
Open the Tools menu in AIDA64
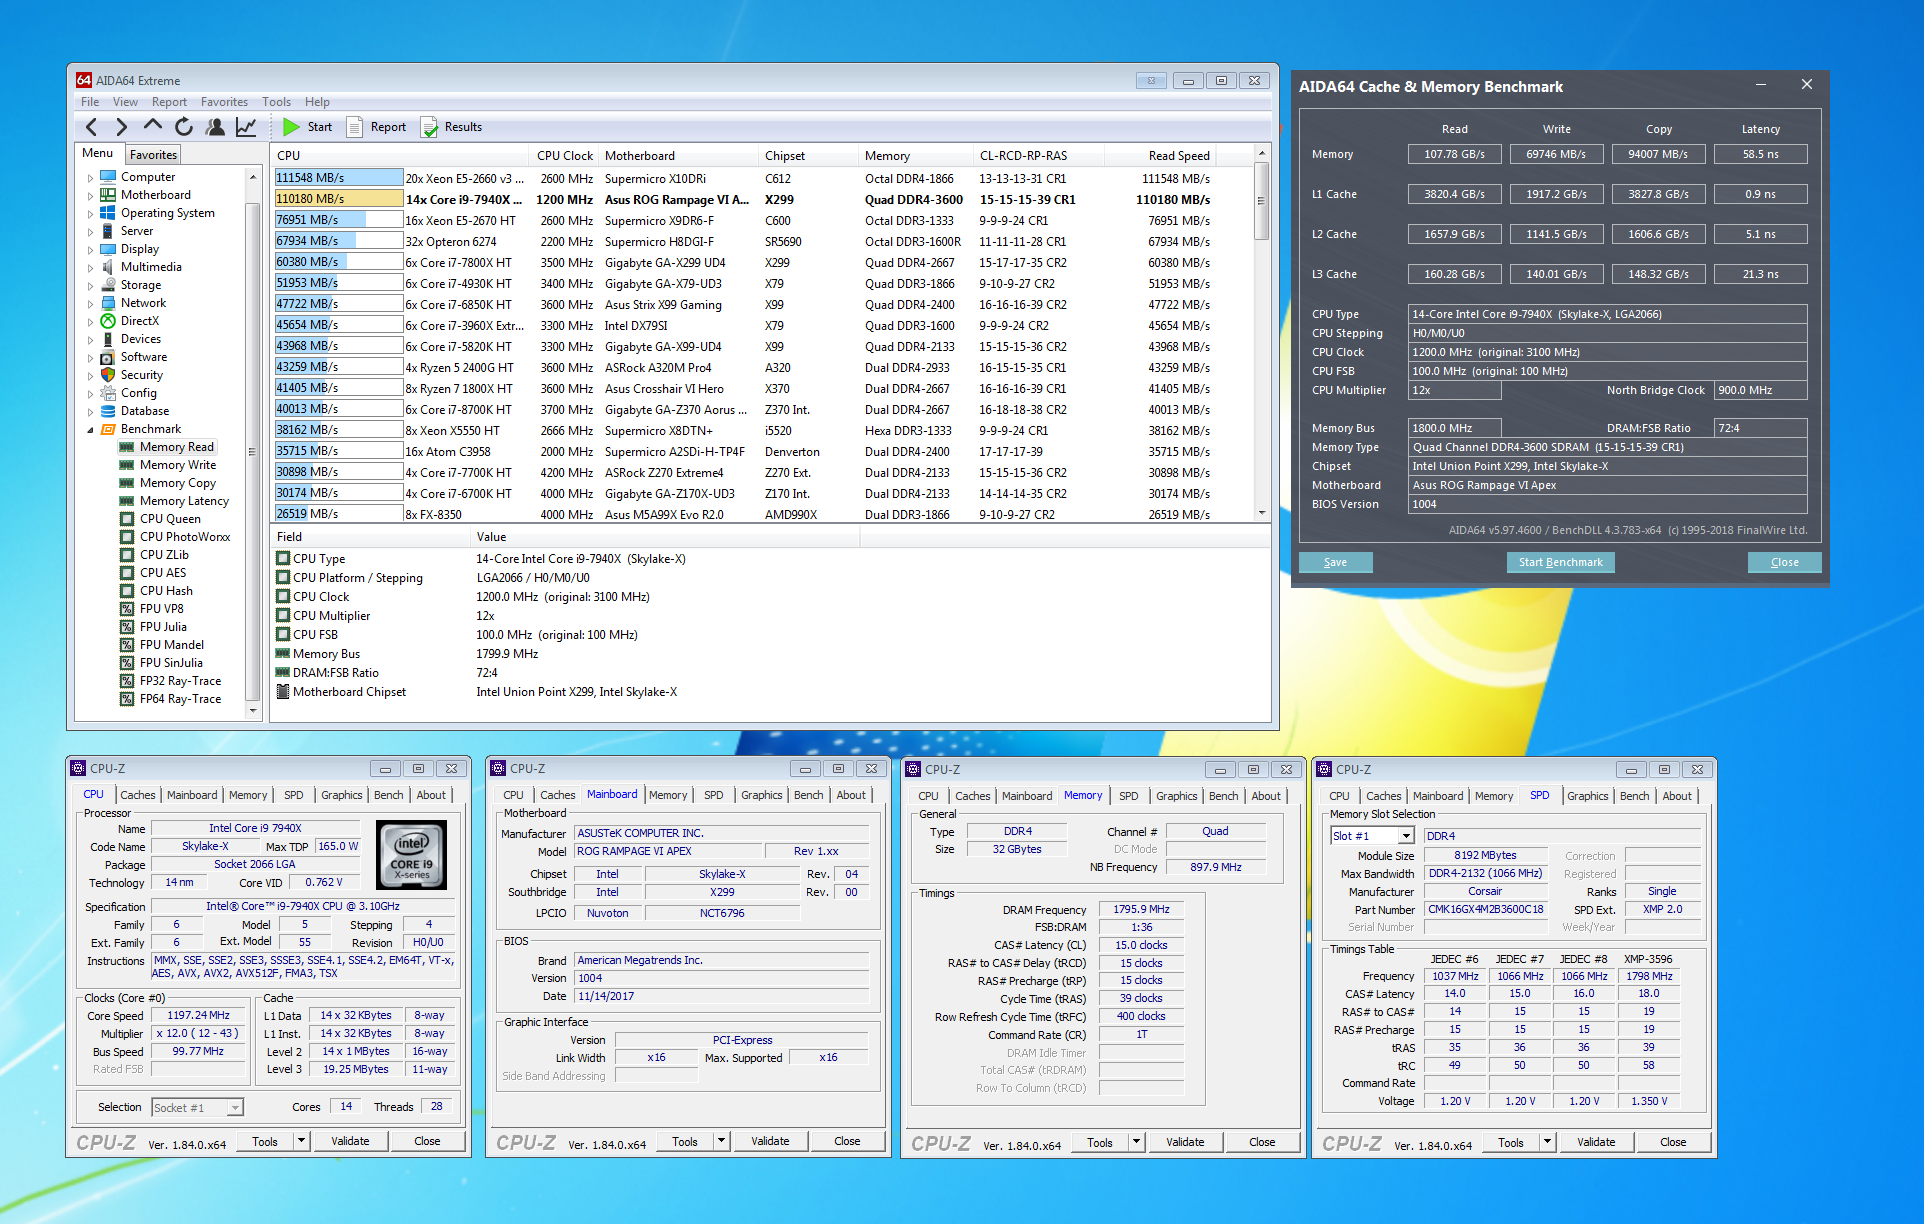[x=276, y=102]
